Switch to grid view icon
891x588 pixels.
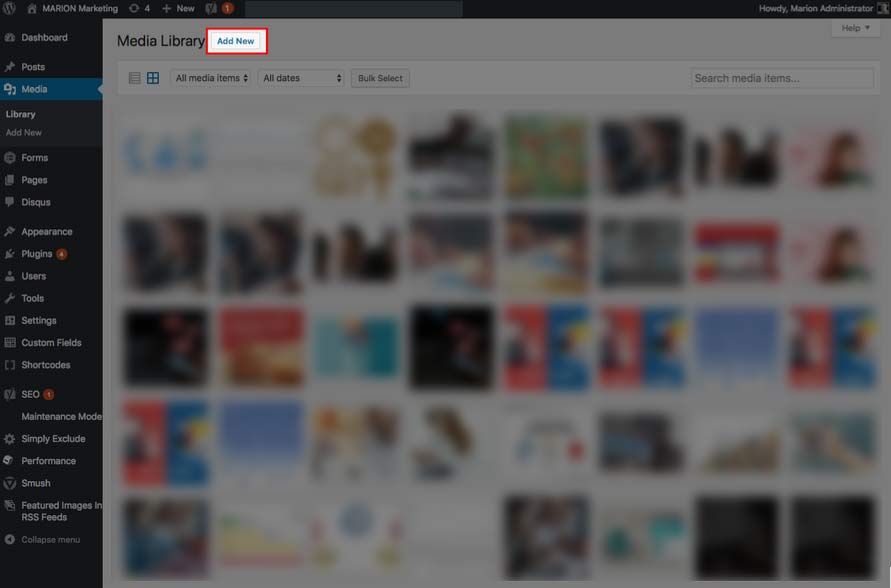[153, 78]
